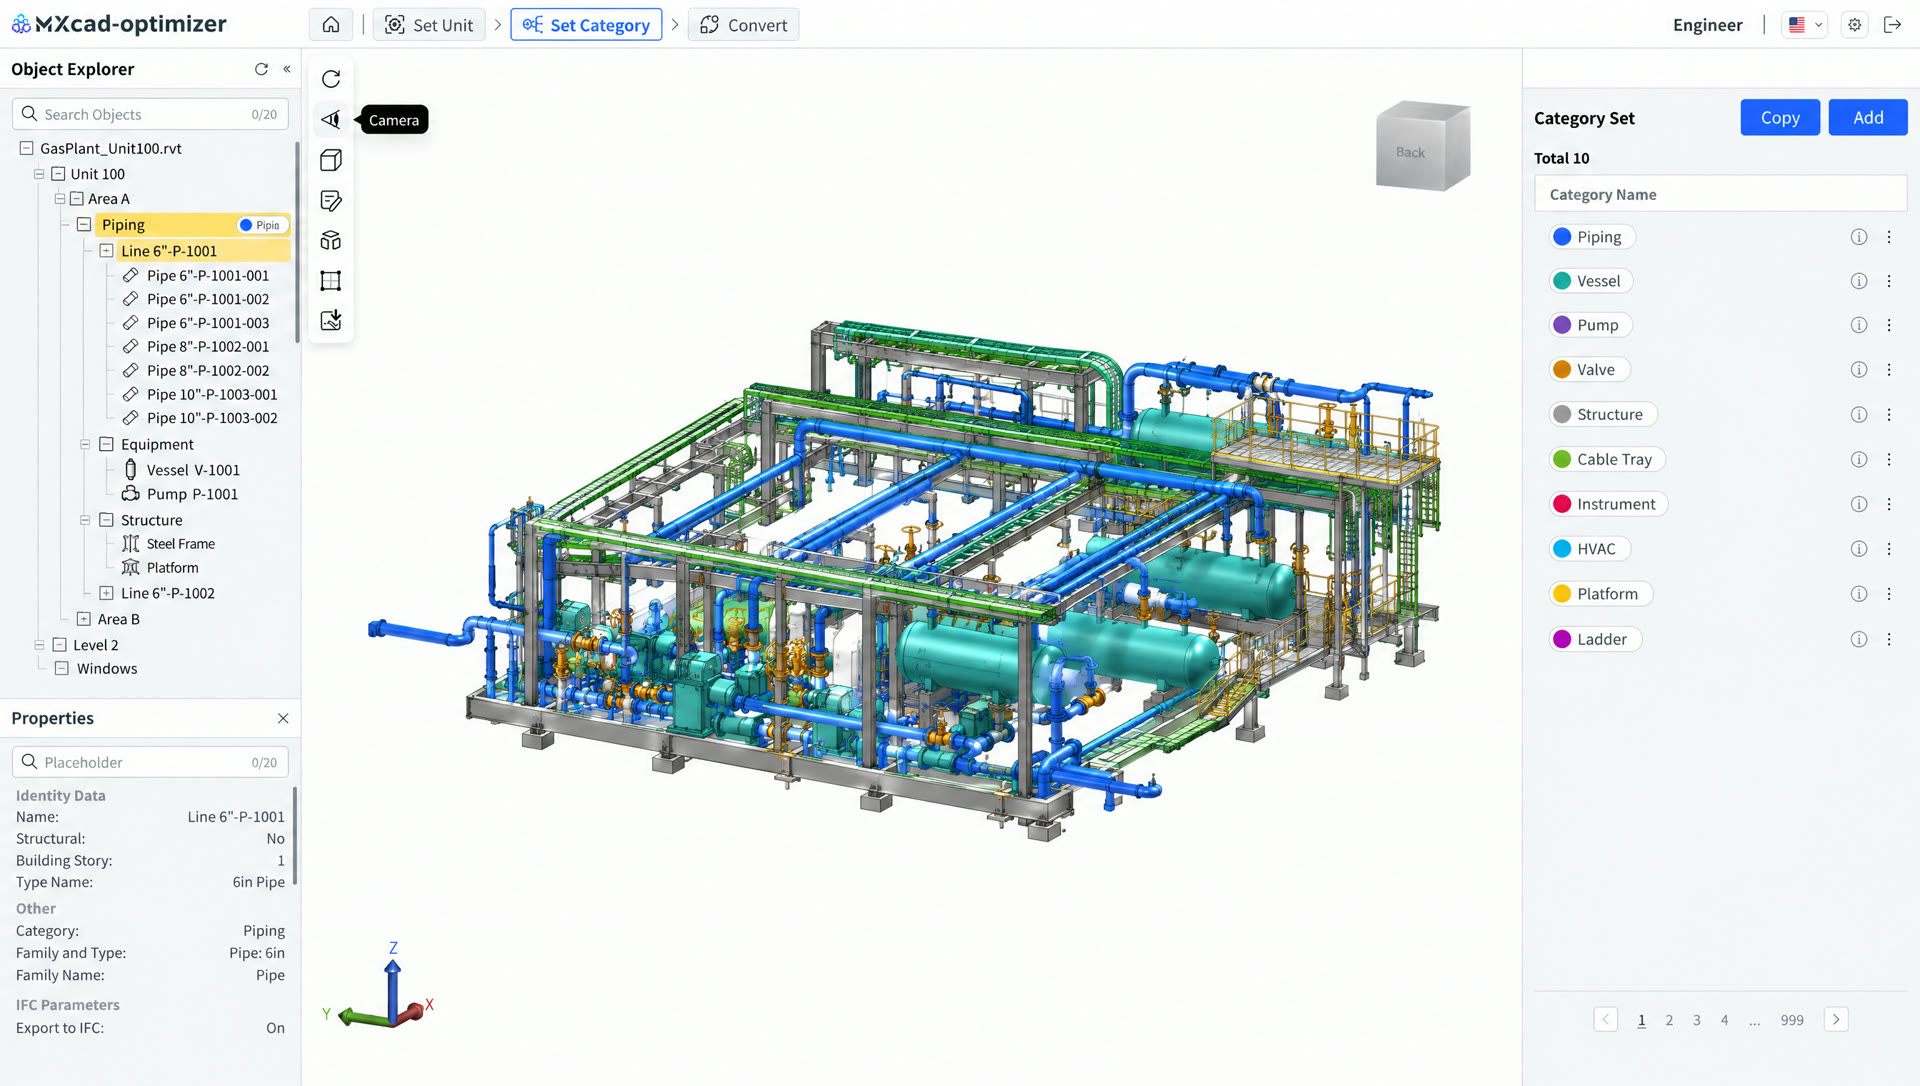This screenshot has width=1920, height=1086.
Task: Open more options for Pump category
Action: (x=1889, y=325)
